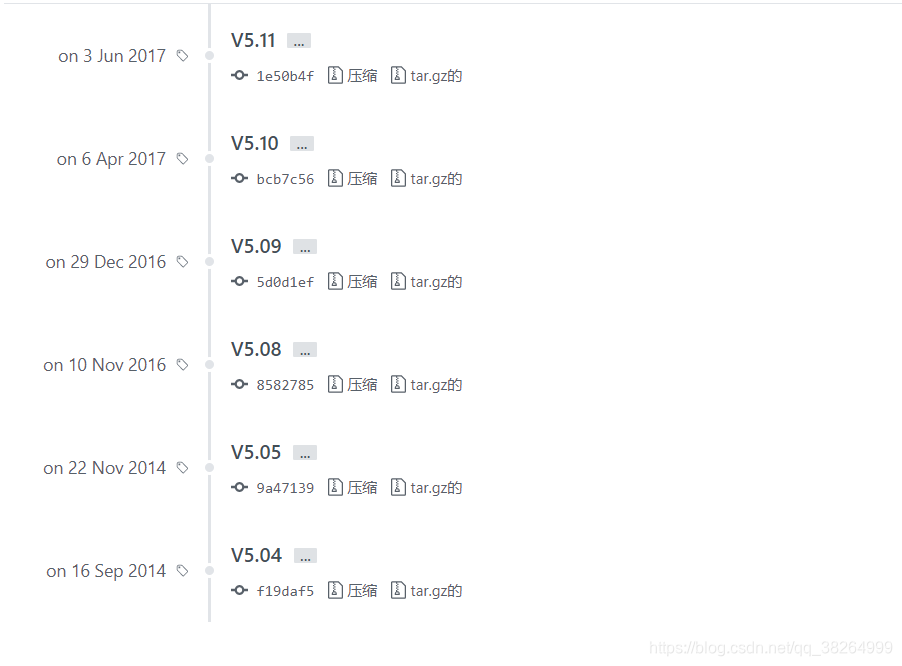This screenshot has height=666, width=902.
Task: Click the tag icon beside 3 Jun 2017
Action: tap(182, 56)
